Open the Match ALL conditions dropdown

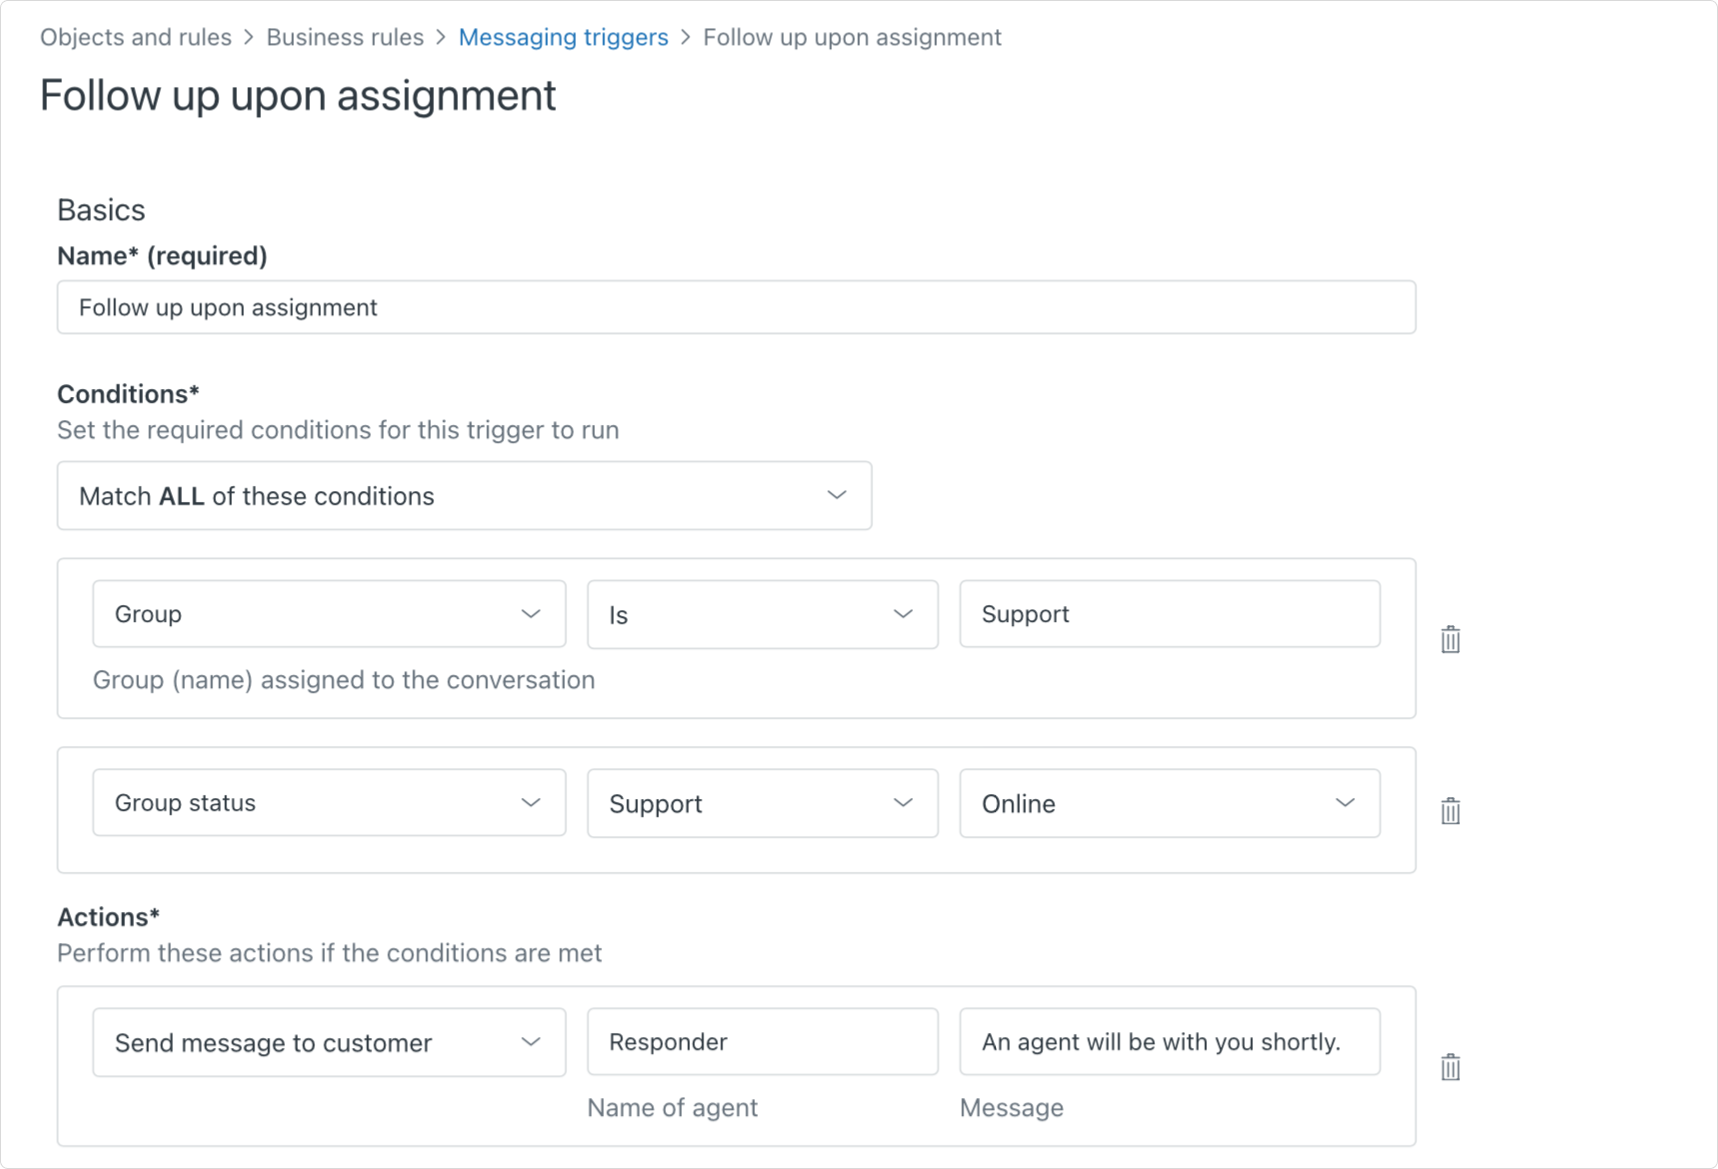click(464, 496)
